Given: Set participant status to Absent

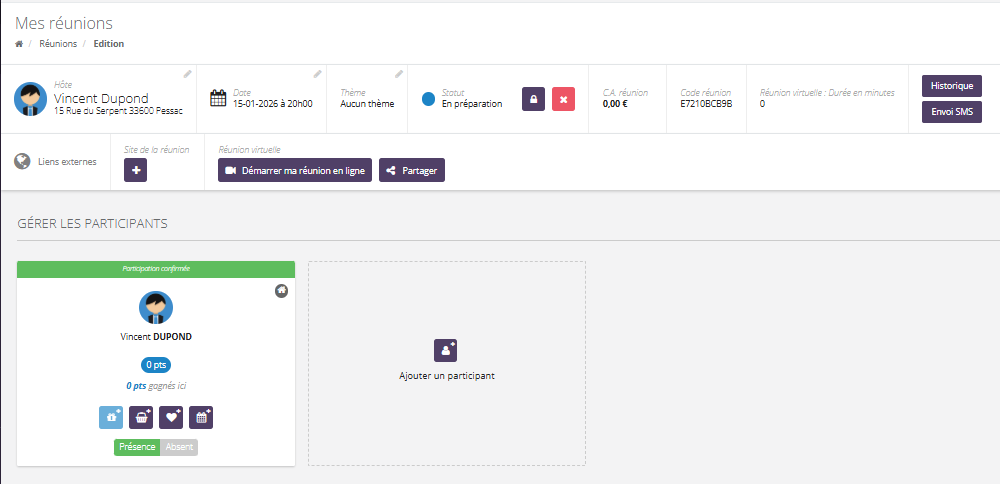Looking at the screenshot, I should (x=179, y=447).
